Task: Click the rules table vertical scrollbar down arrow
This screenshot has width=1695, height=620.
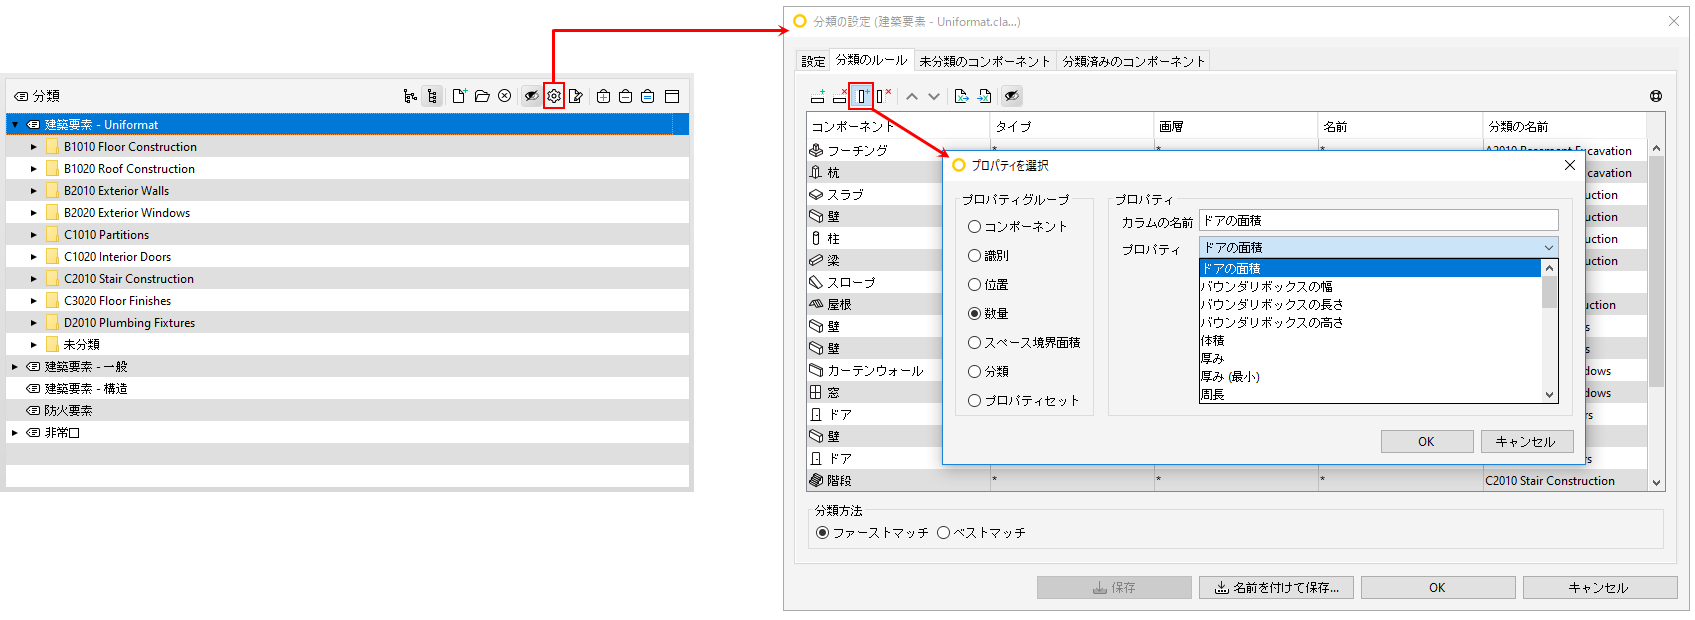Action: tap(1656, 482)
